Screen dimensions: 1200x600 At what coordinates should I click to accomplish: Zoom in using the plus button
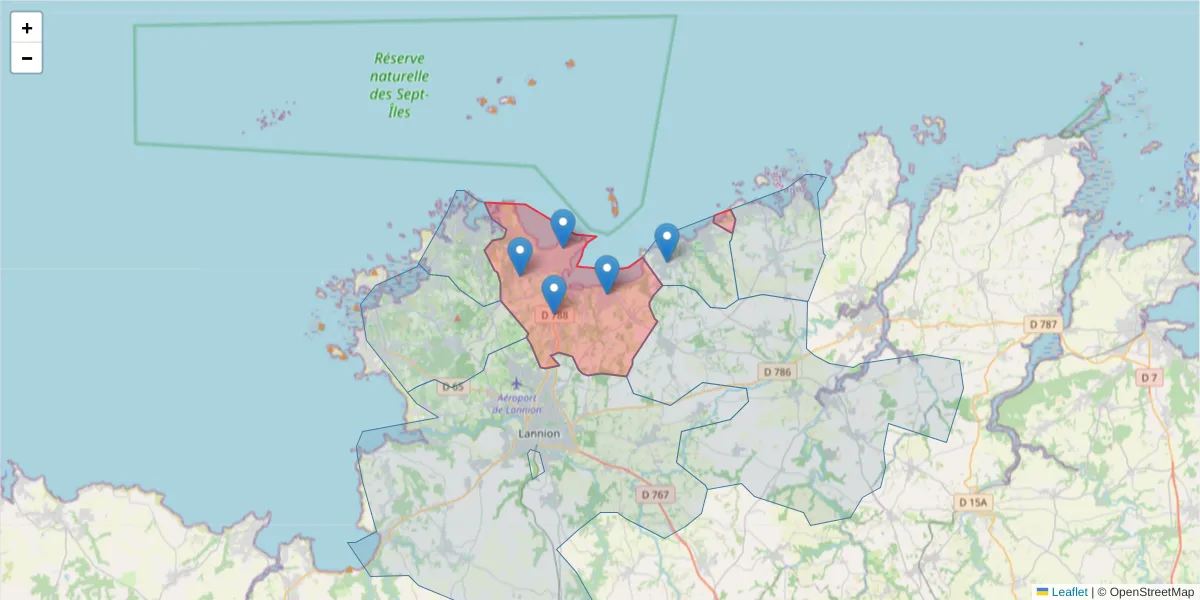tap(26, 27)
